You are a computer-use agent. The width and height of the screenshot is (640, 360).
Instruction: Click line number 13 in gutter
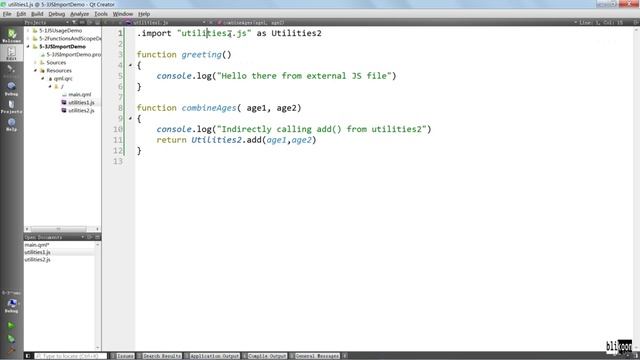coord(118,161)
